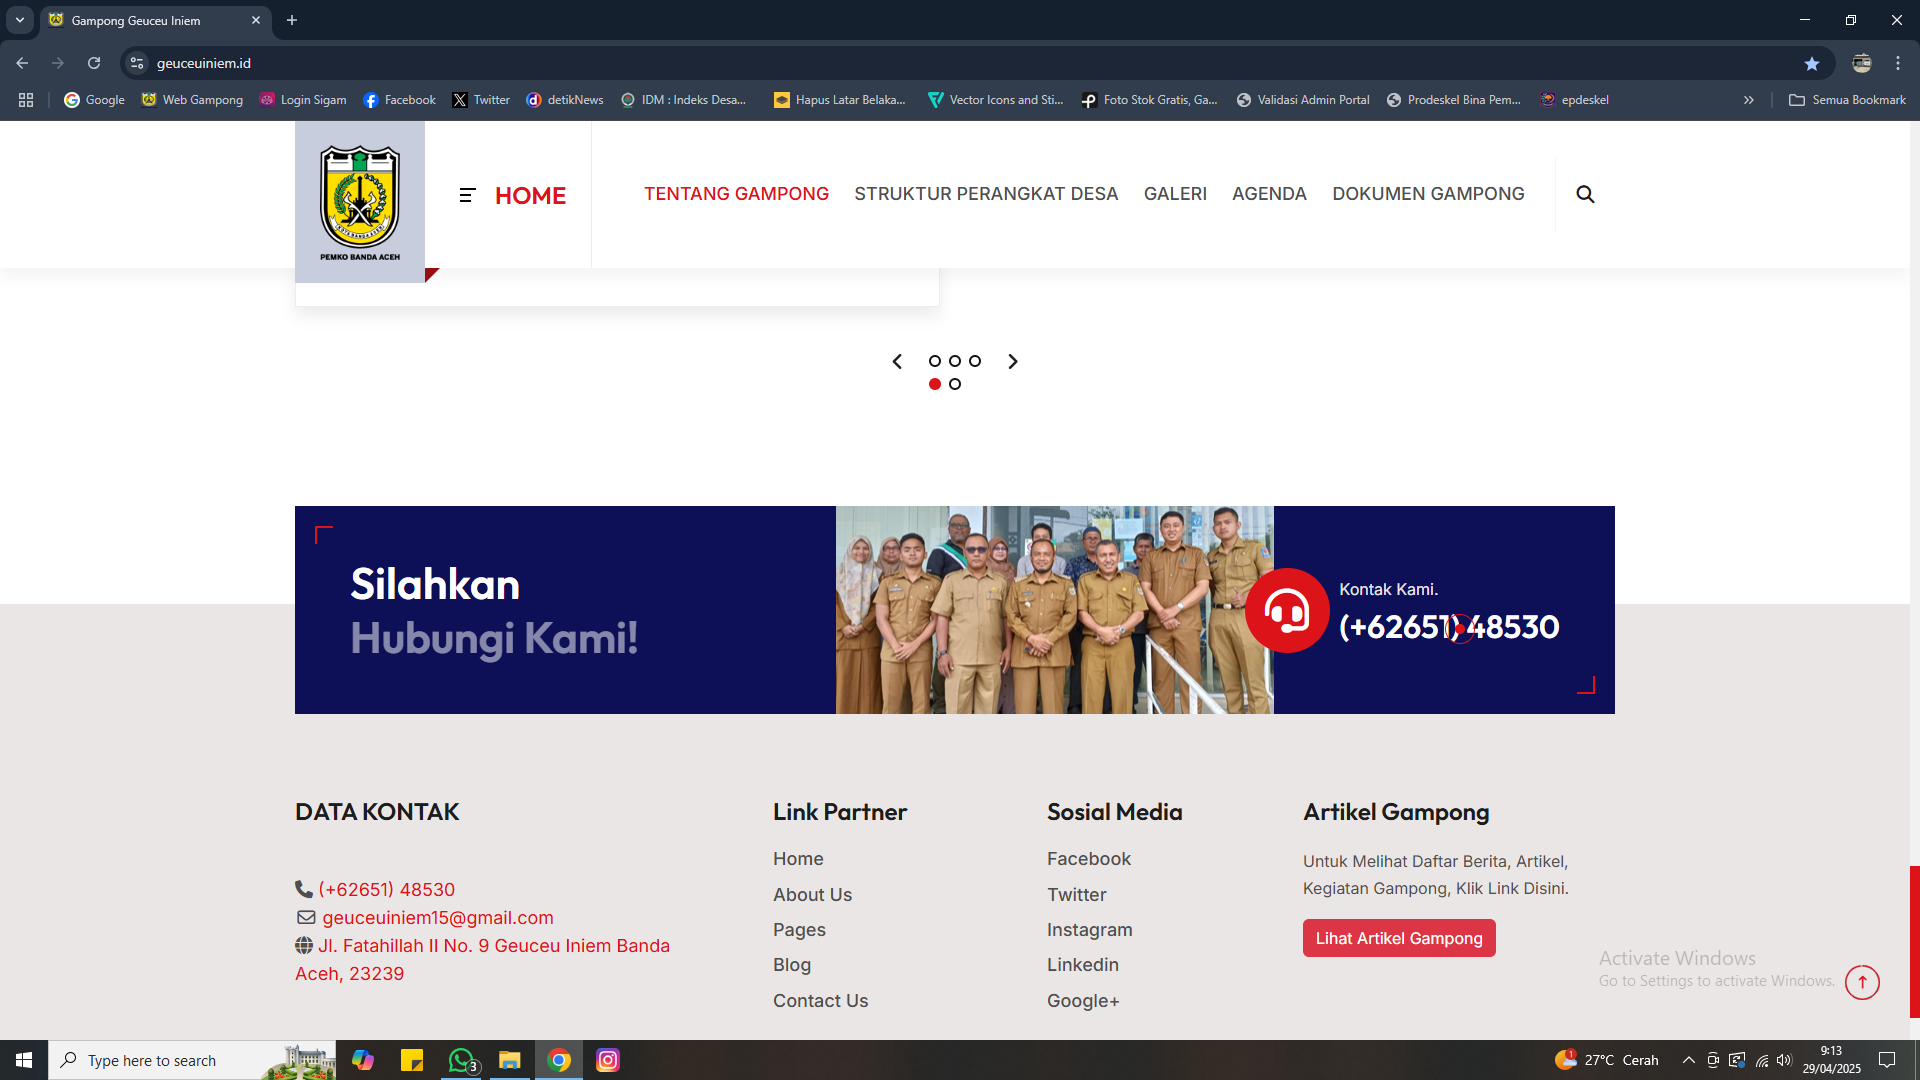Bookmark star icon in address bar
This screenshot has width=1920, height=1080.
tap(1811, 63)
